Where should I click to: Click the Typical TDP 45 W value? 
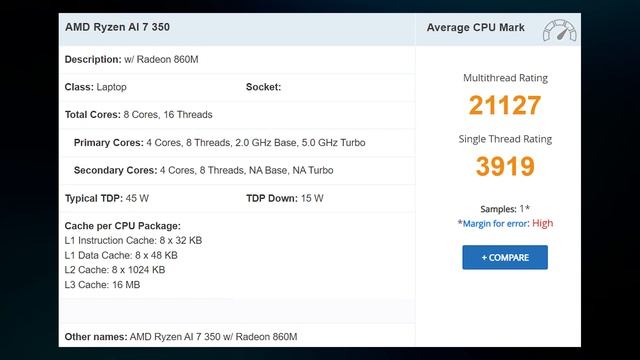[137, 198]
